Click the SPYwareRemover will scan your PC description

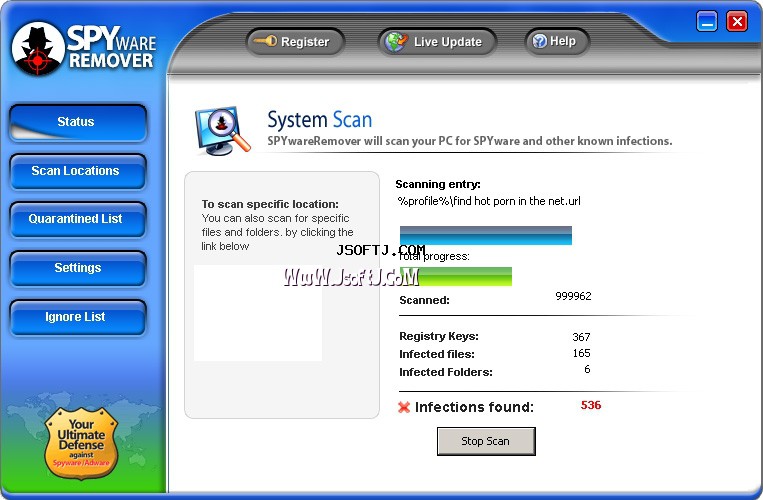(x=470, y=141)
